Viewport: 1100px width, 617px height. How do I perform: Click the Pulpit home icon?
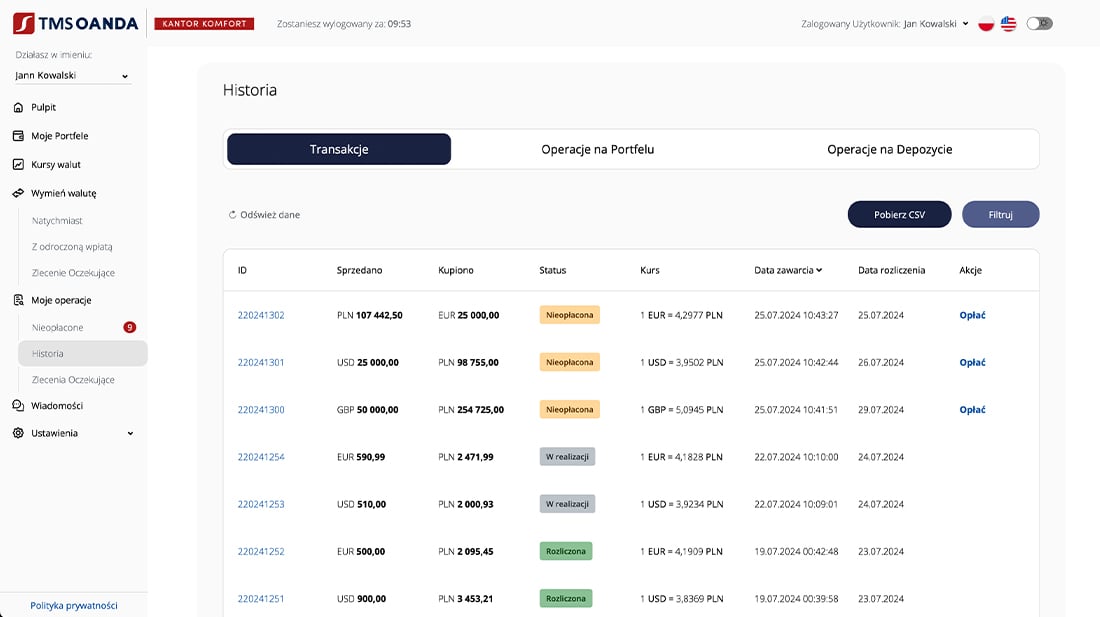(x=18, y=107)
